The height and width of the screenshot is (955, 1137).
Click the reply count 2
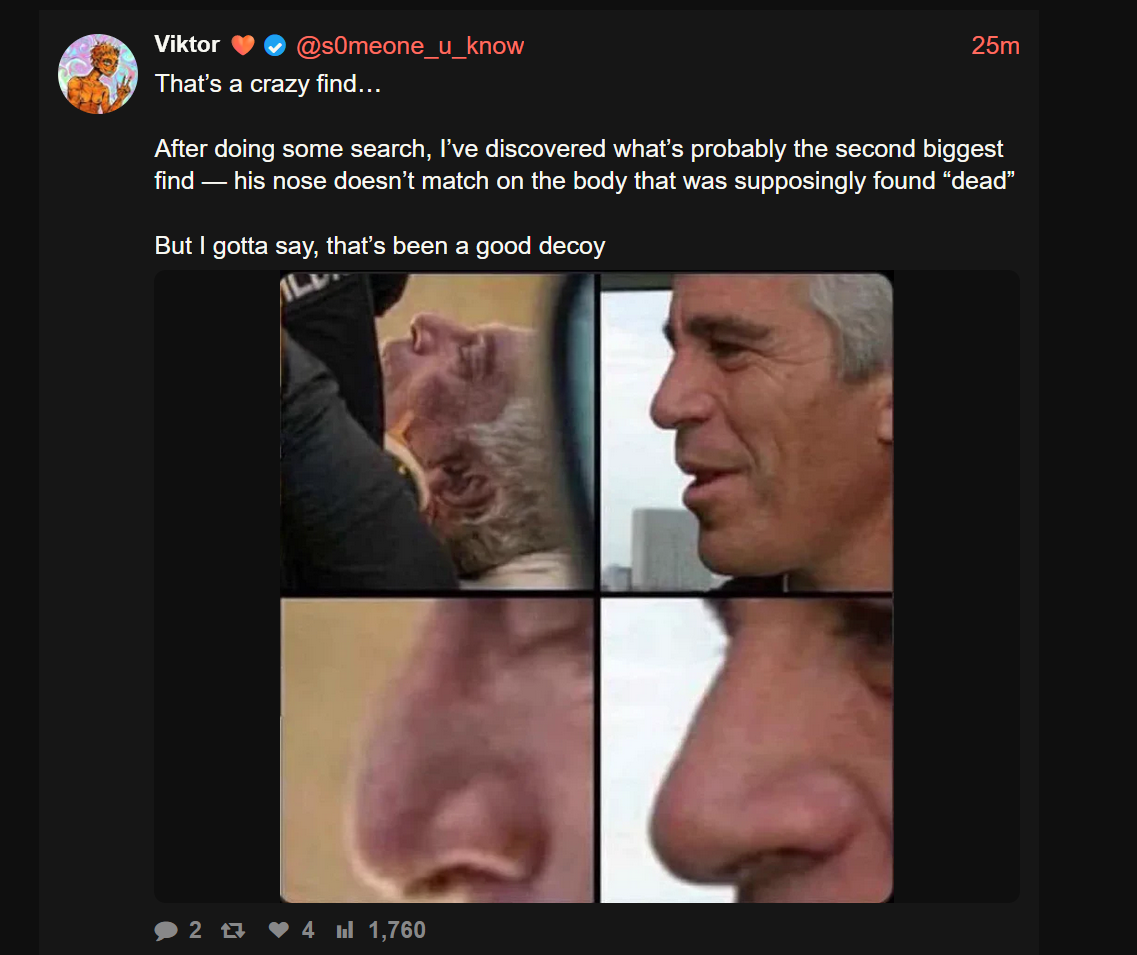point(195,930)
